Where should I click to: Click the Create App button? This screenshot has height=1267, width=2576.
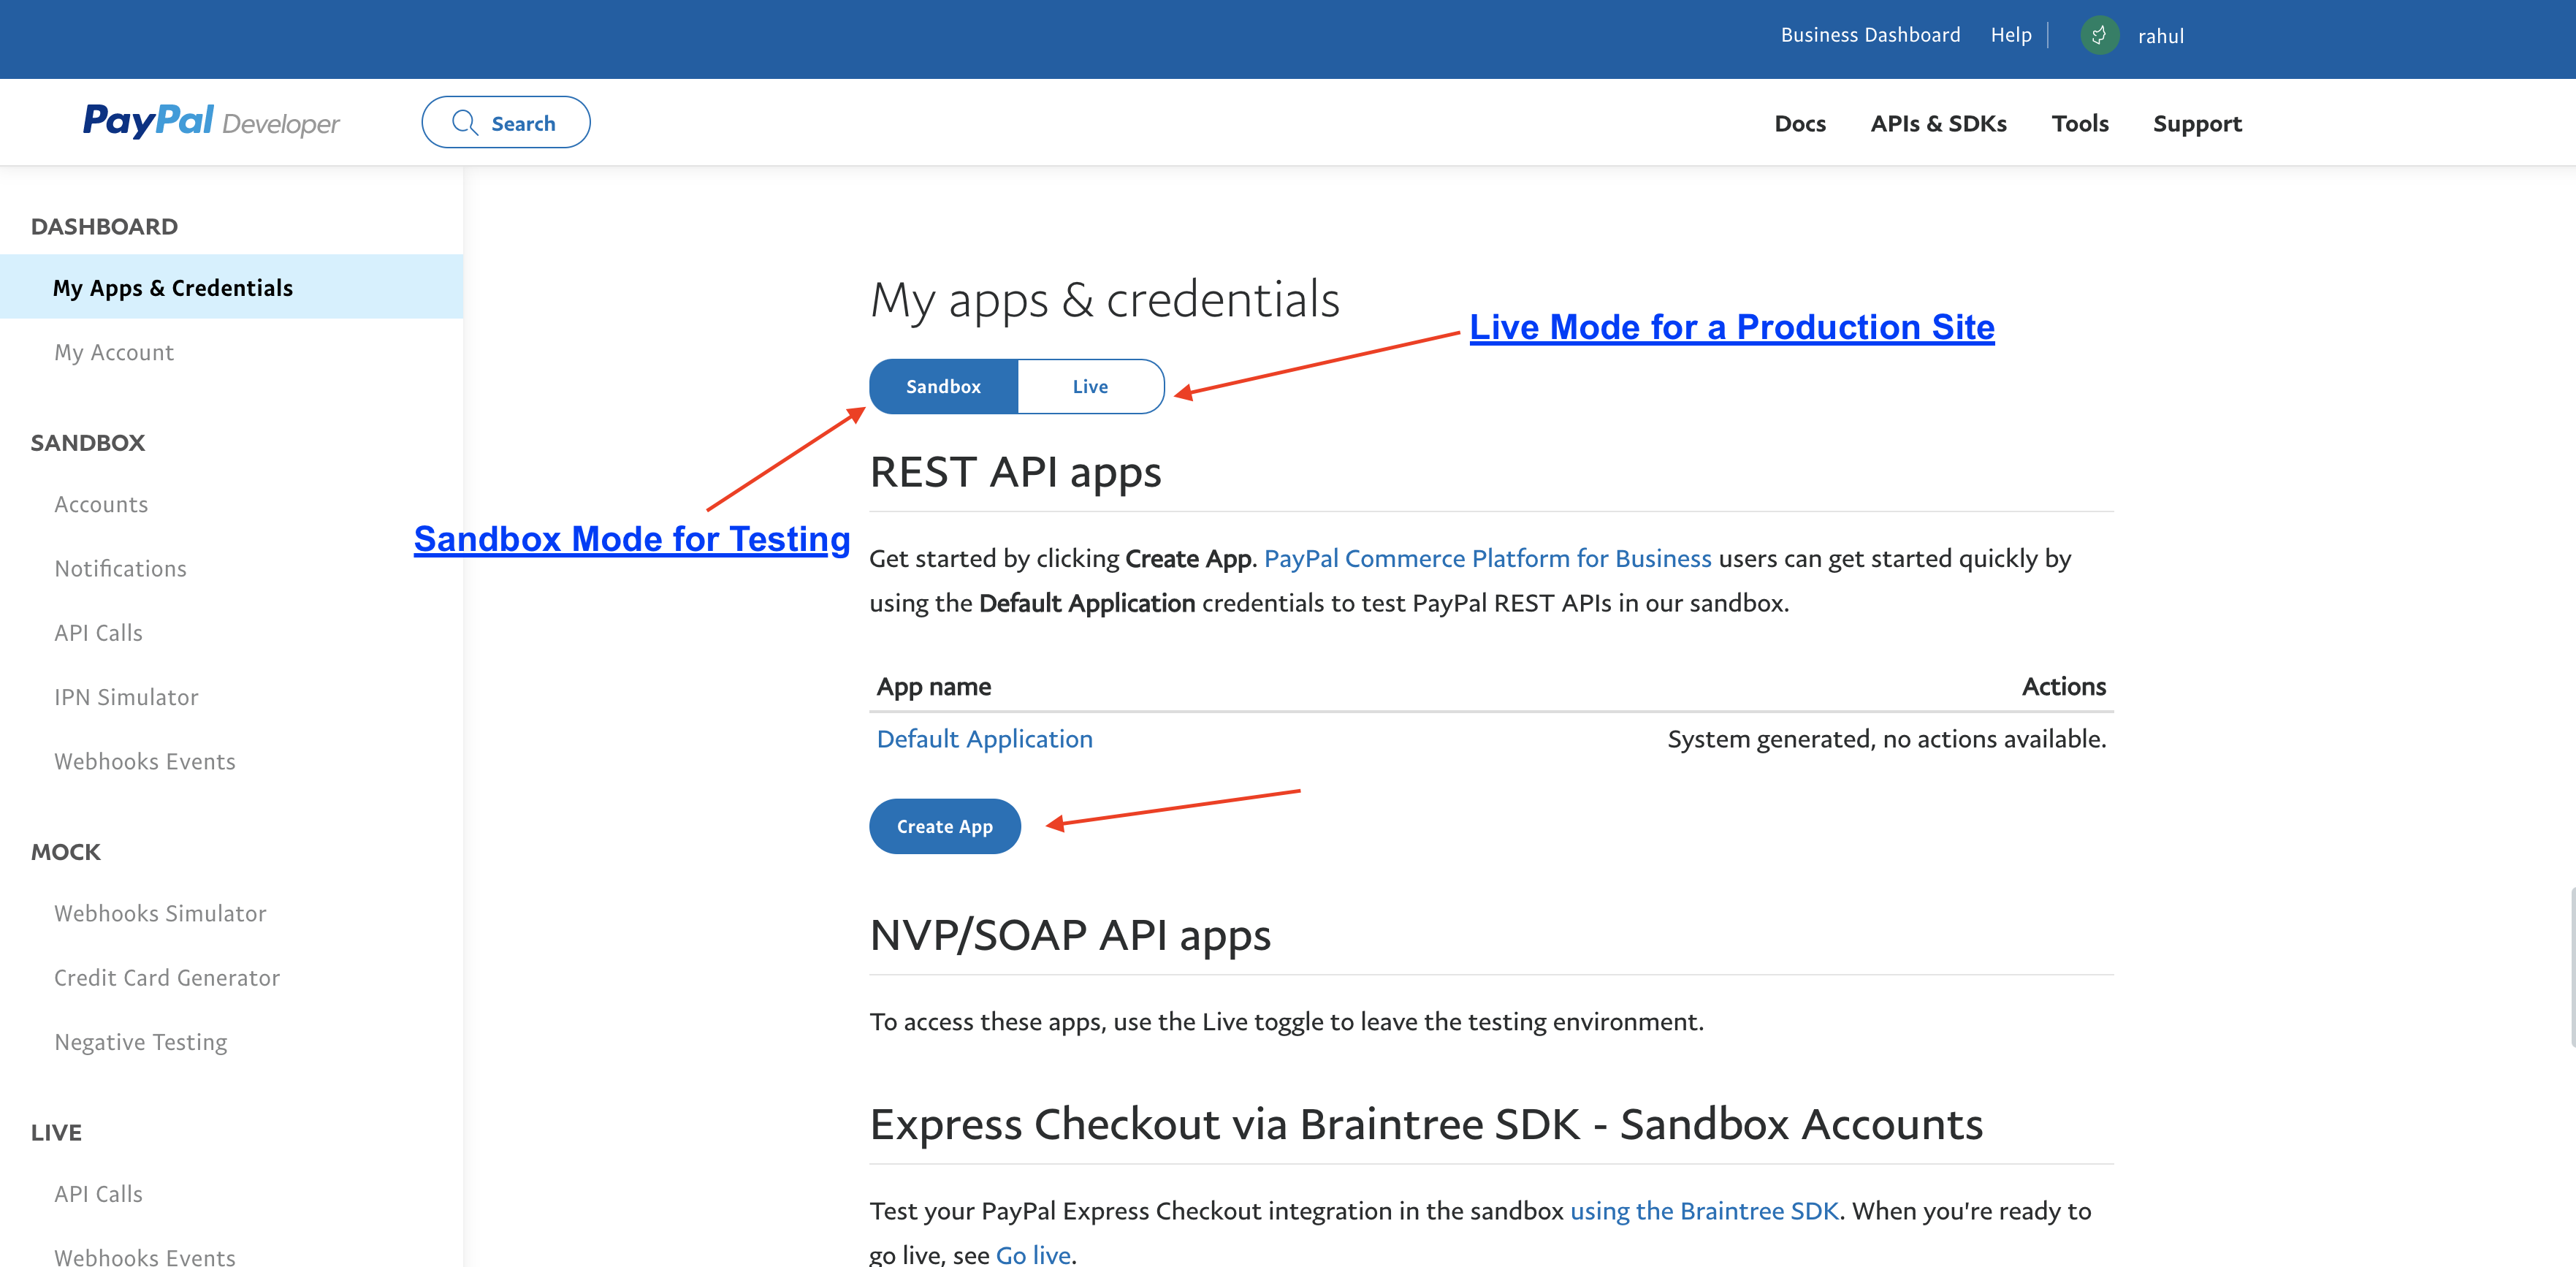(945, 826)
